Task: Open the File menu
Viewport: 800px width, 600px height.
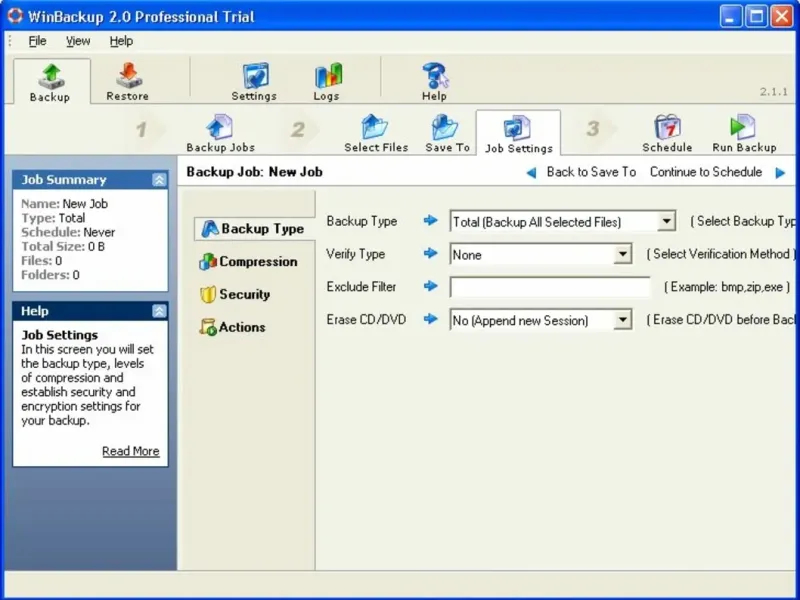Action: click(37, 41)
